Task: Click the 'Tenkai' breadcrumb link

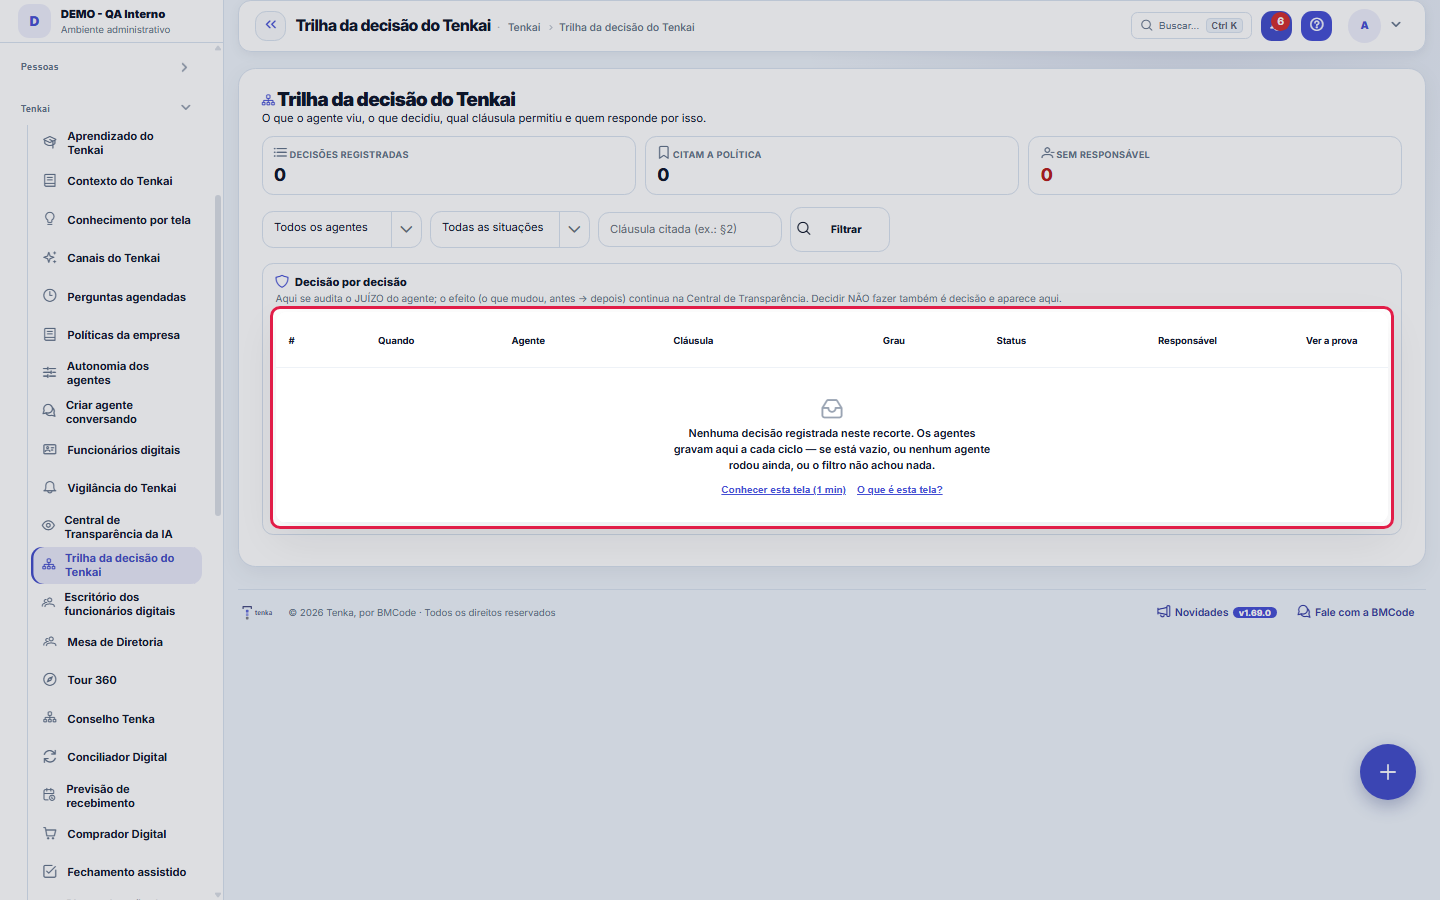Action: coord(524,27)
